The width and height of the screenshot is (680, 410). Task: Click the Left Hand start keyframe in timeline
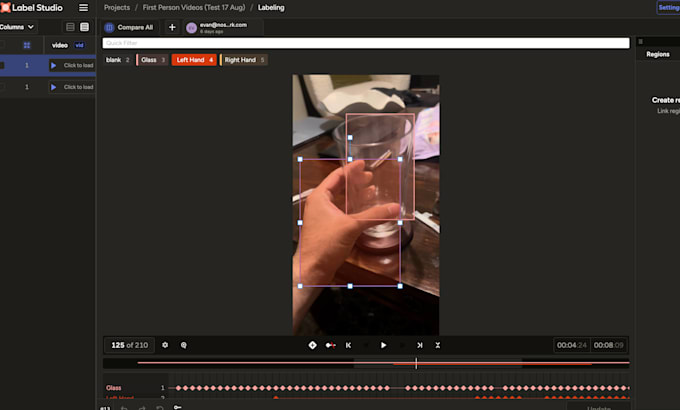click(x=276, y=397)
